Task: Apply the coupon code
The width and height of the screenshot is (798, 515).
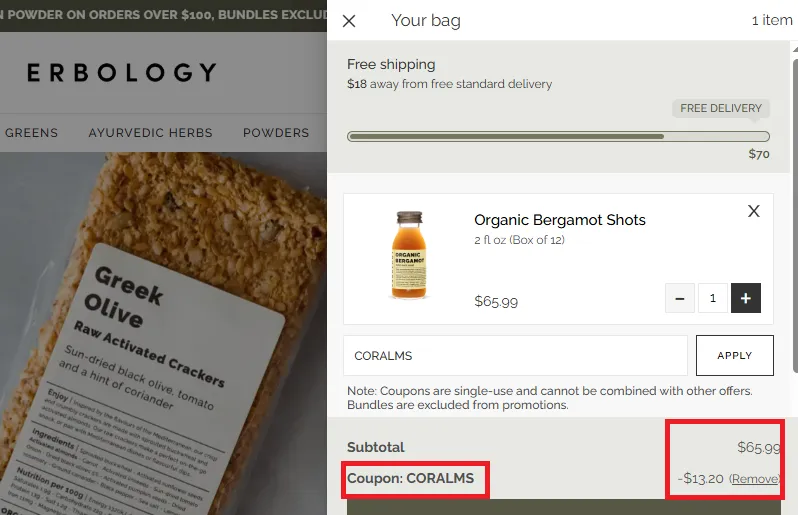Action: click(734, 355)
